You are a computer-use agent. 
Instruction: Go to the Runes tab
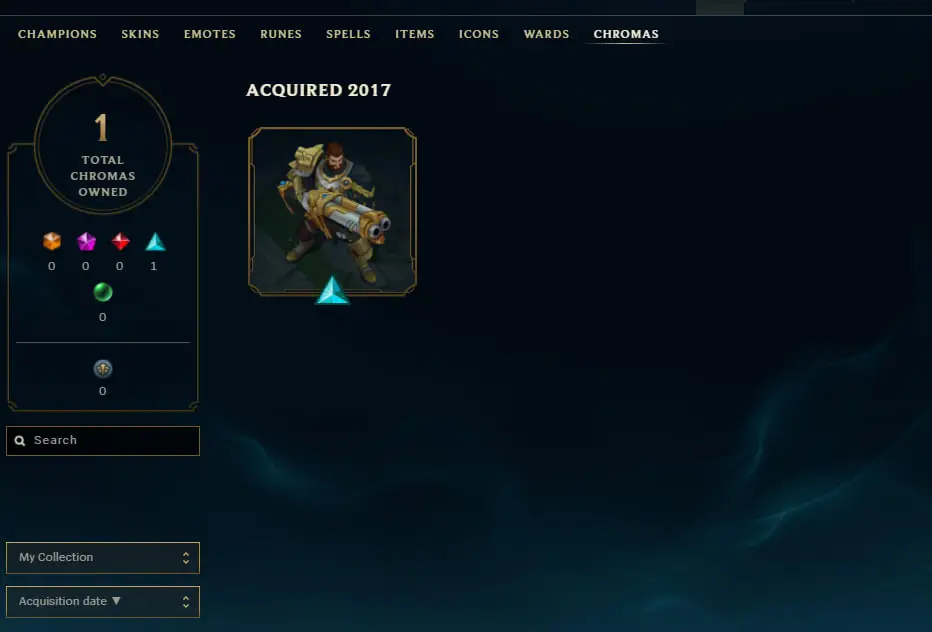tap(281, 34)
